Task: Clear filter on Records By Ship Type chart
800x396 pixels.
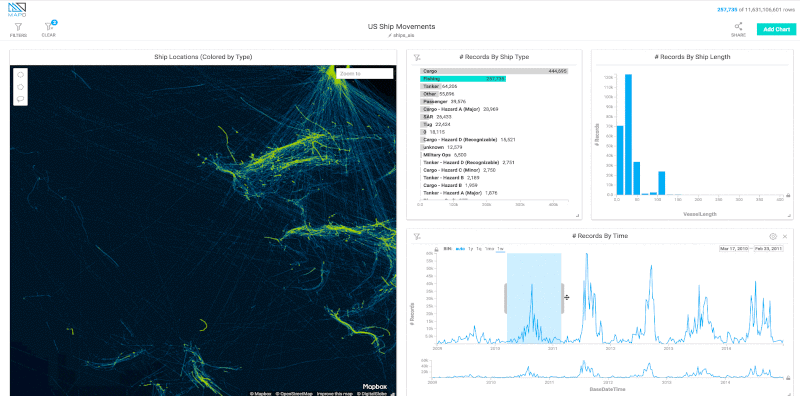Action: coord(416,57)
